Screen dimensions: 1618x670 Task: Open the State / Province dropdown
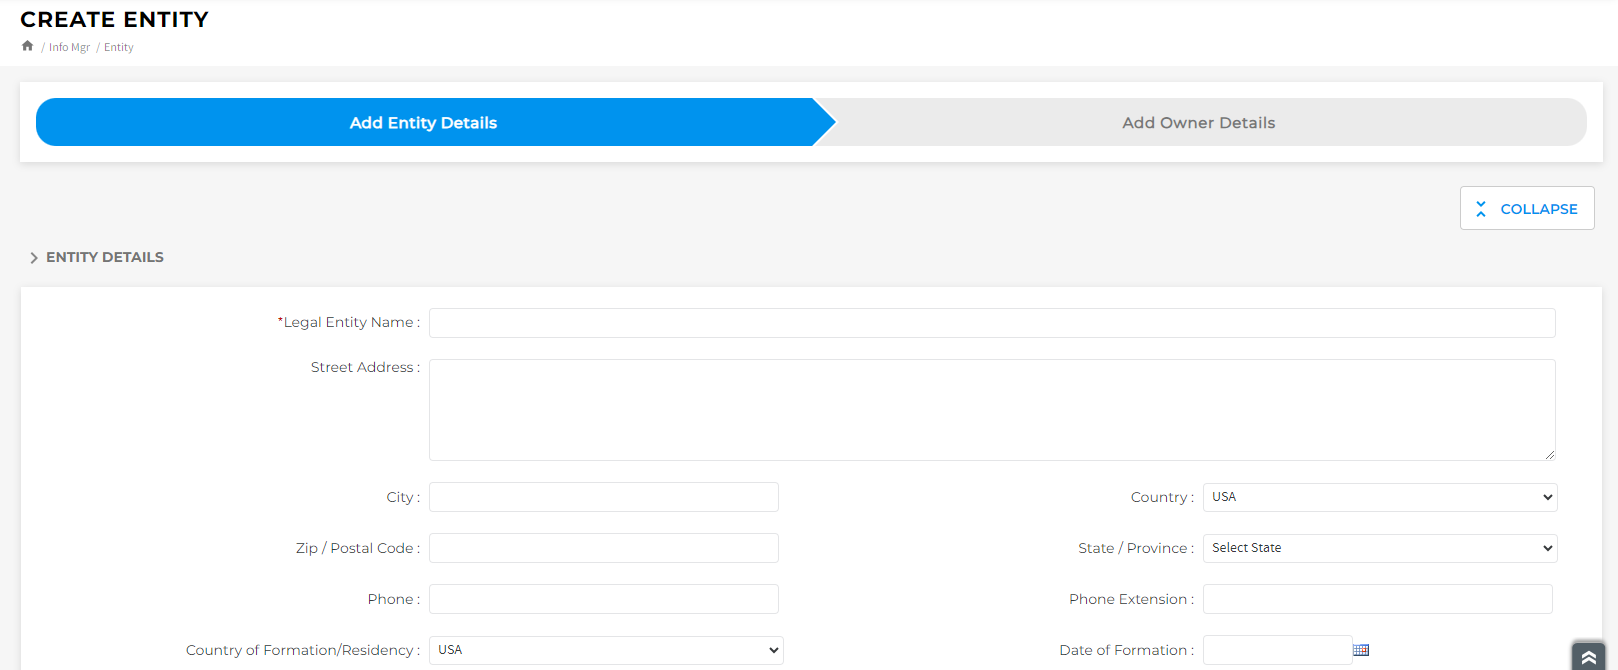(x=1379, y=548)
